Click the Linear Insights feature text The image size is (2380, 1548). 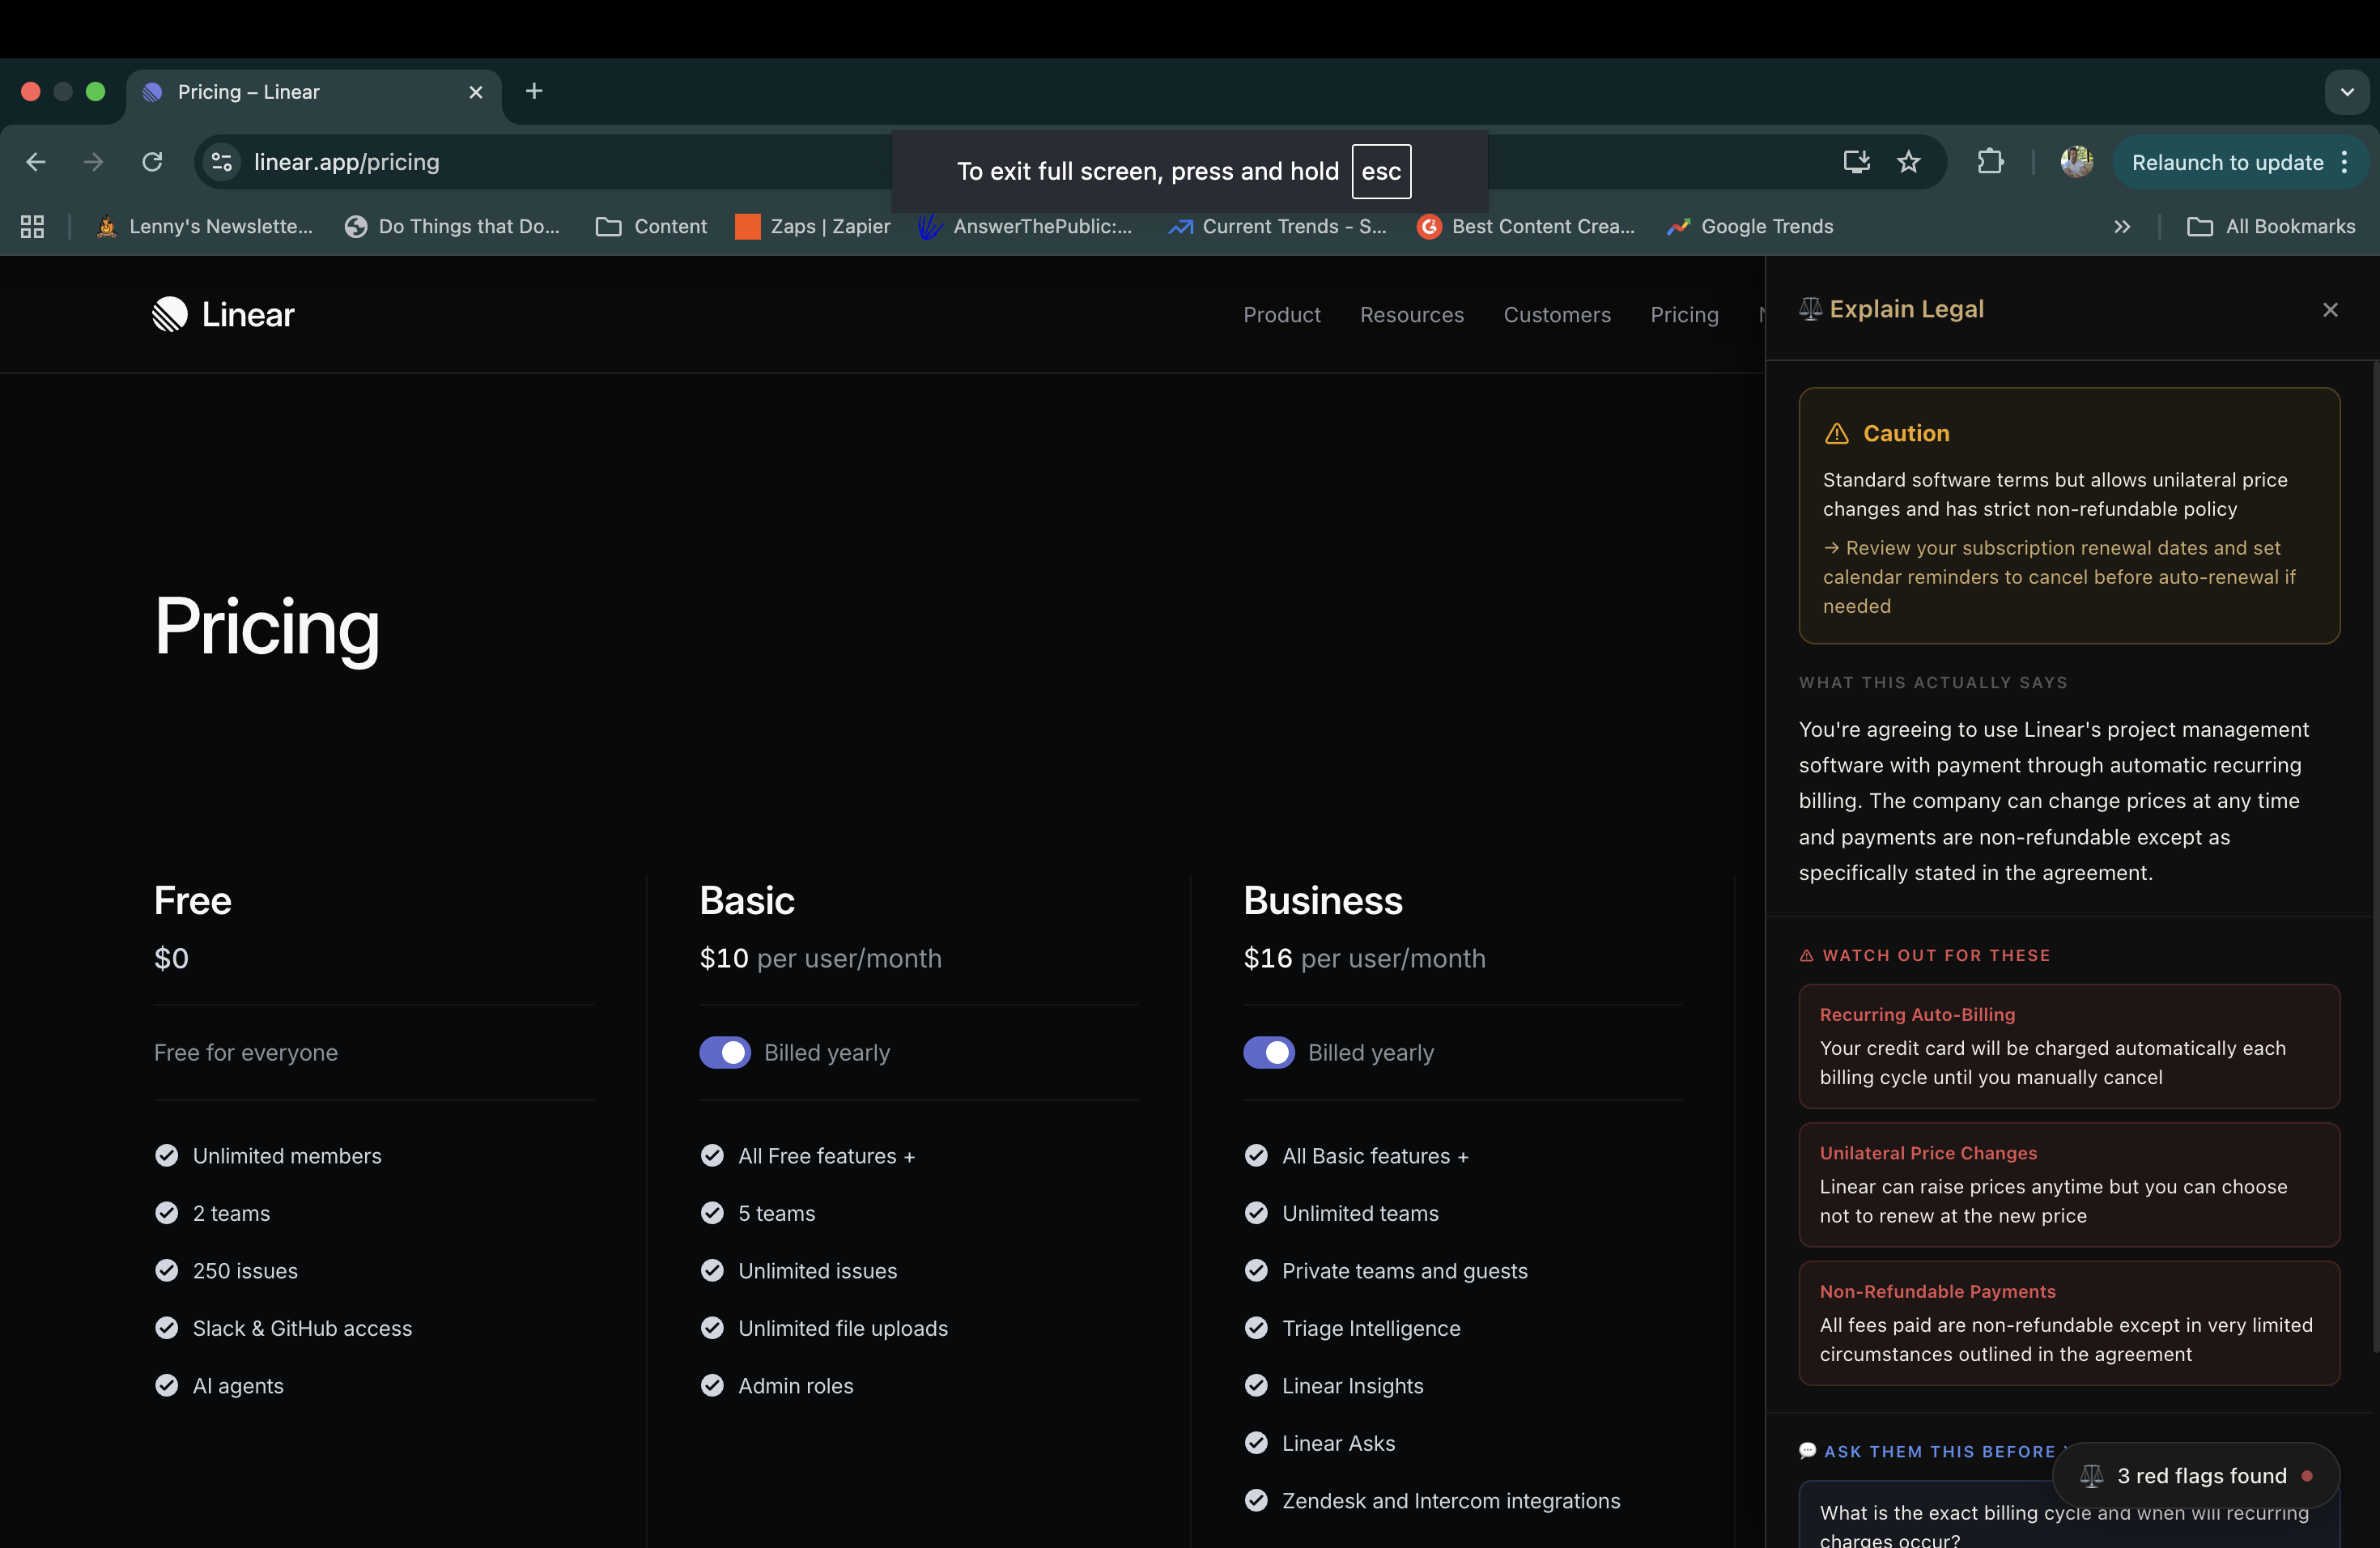click(1353, 1386)
